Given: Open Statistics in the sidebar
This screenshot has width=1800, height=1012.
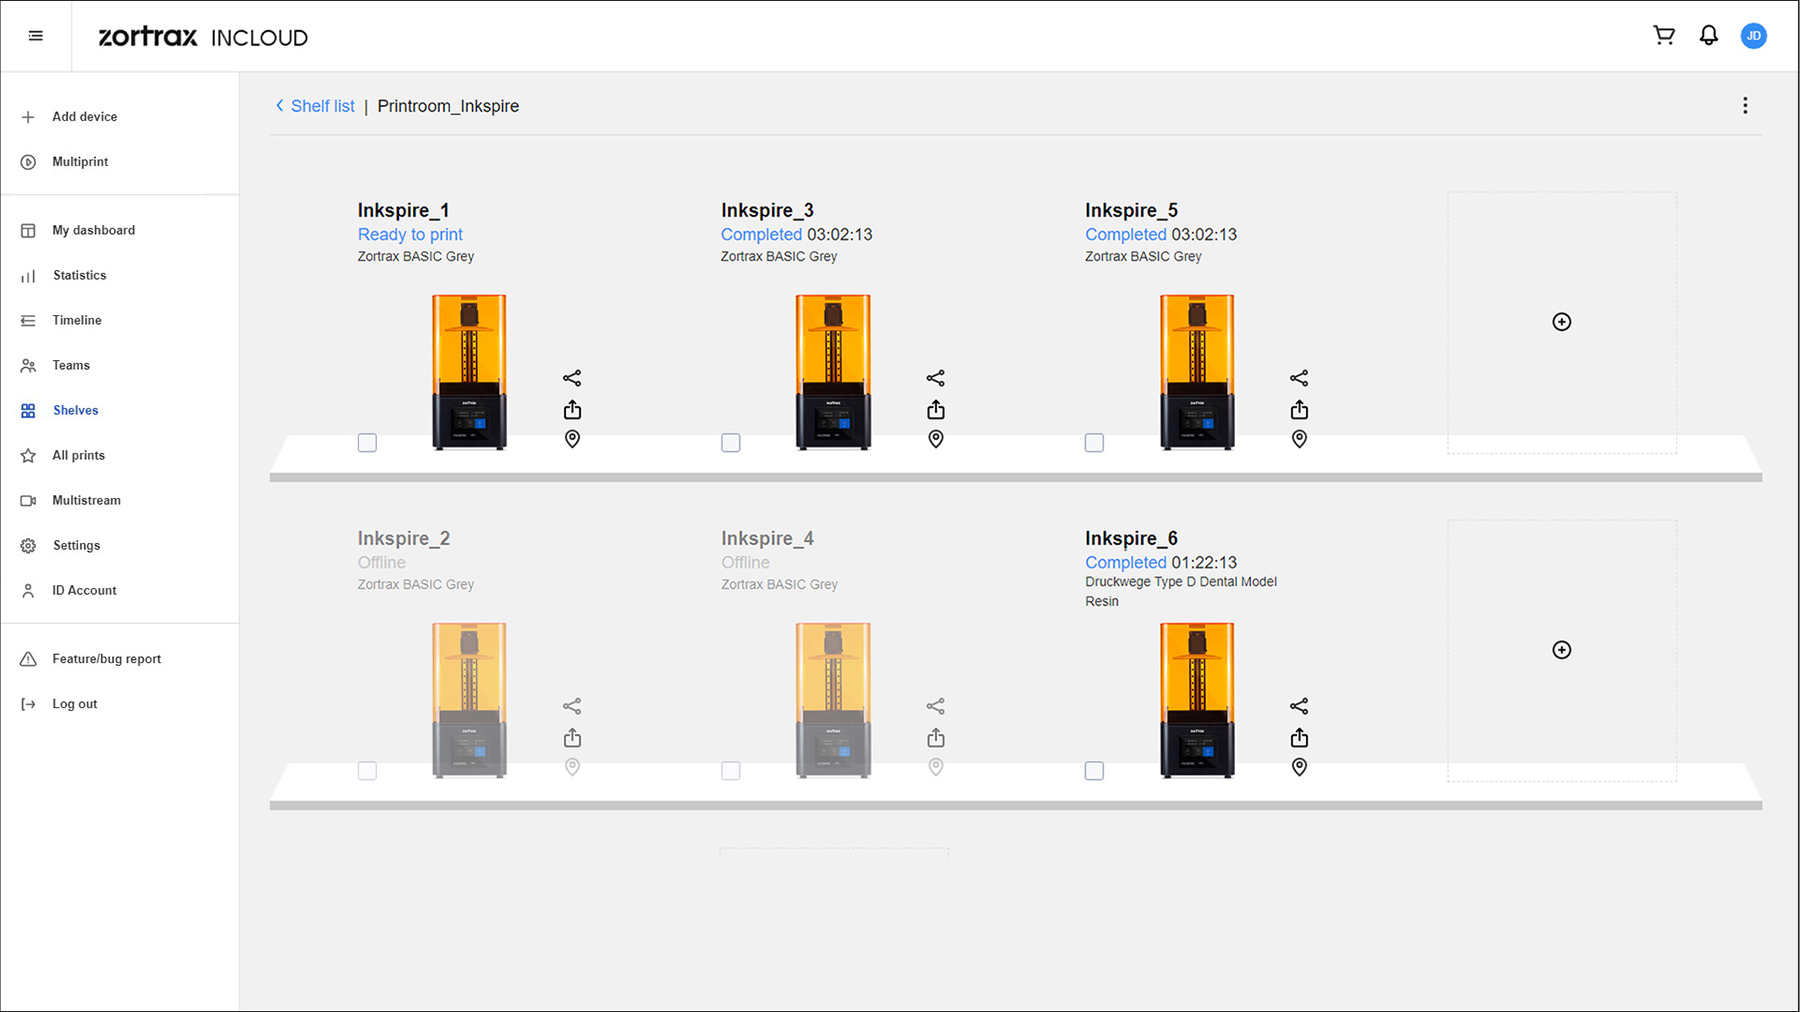Looking at the screenshot, I should pos(79,275).
